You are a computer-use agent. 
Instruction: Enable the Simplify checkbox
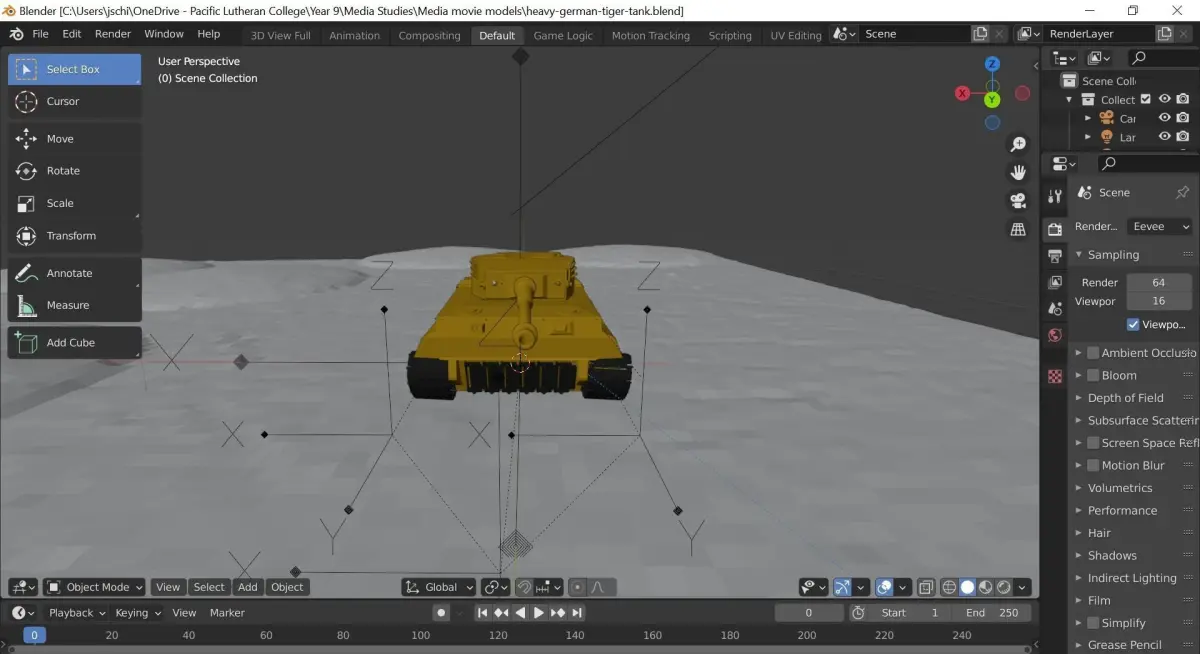pyautogui.click(x=1093, y=623)
